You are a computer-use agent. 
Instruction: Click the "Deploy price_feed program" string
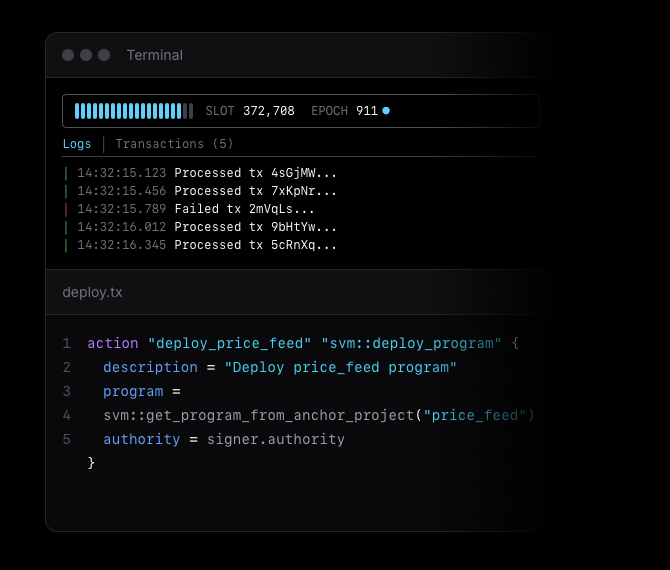[340, 367]
